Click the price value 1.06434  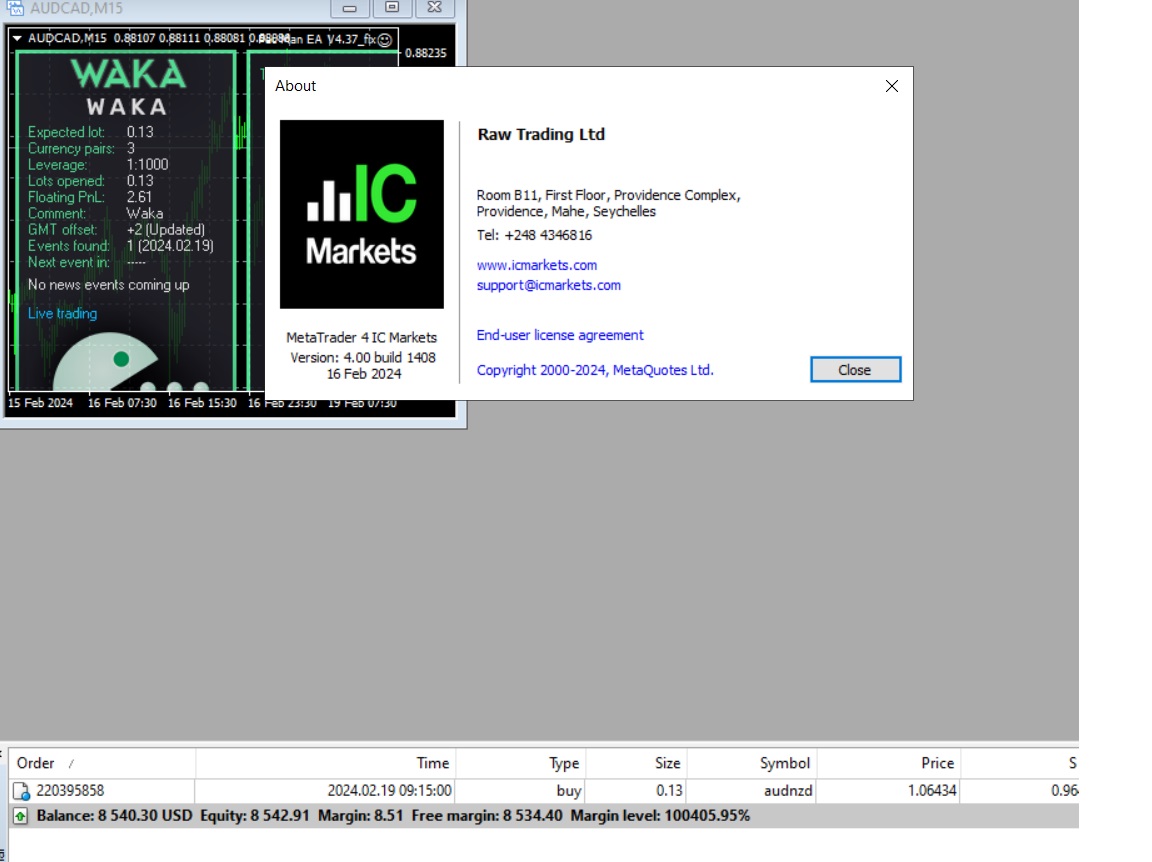click(x=932, y=791)
